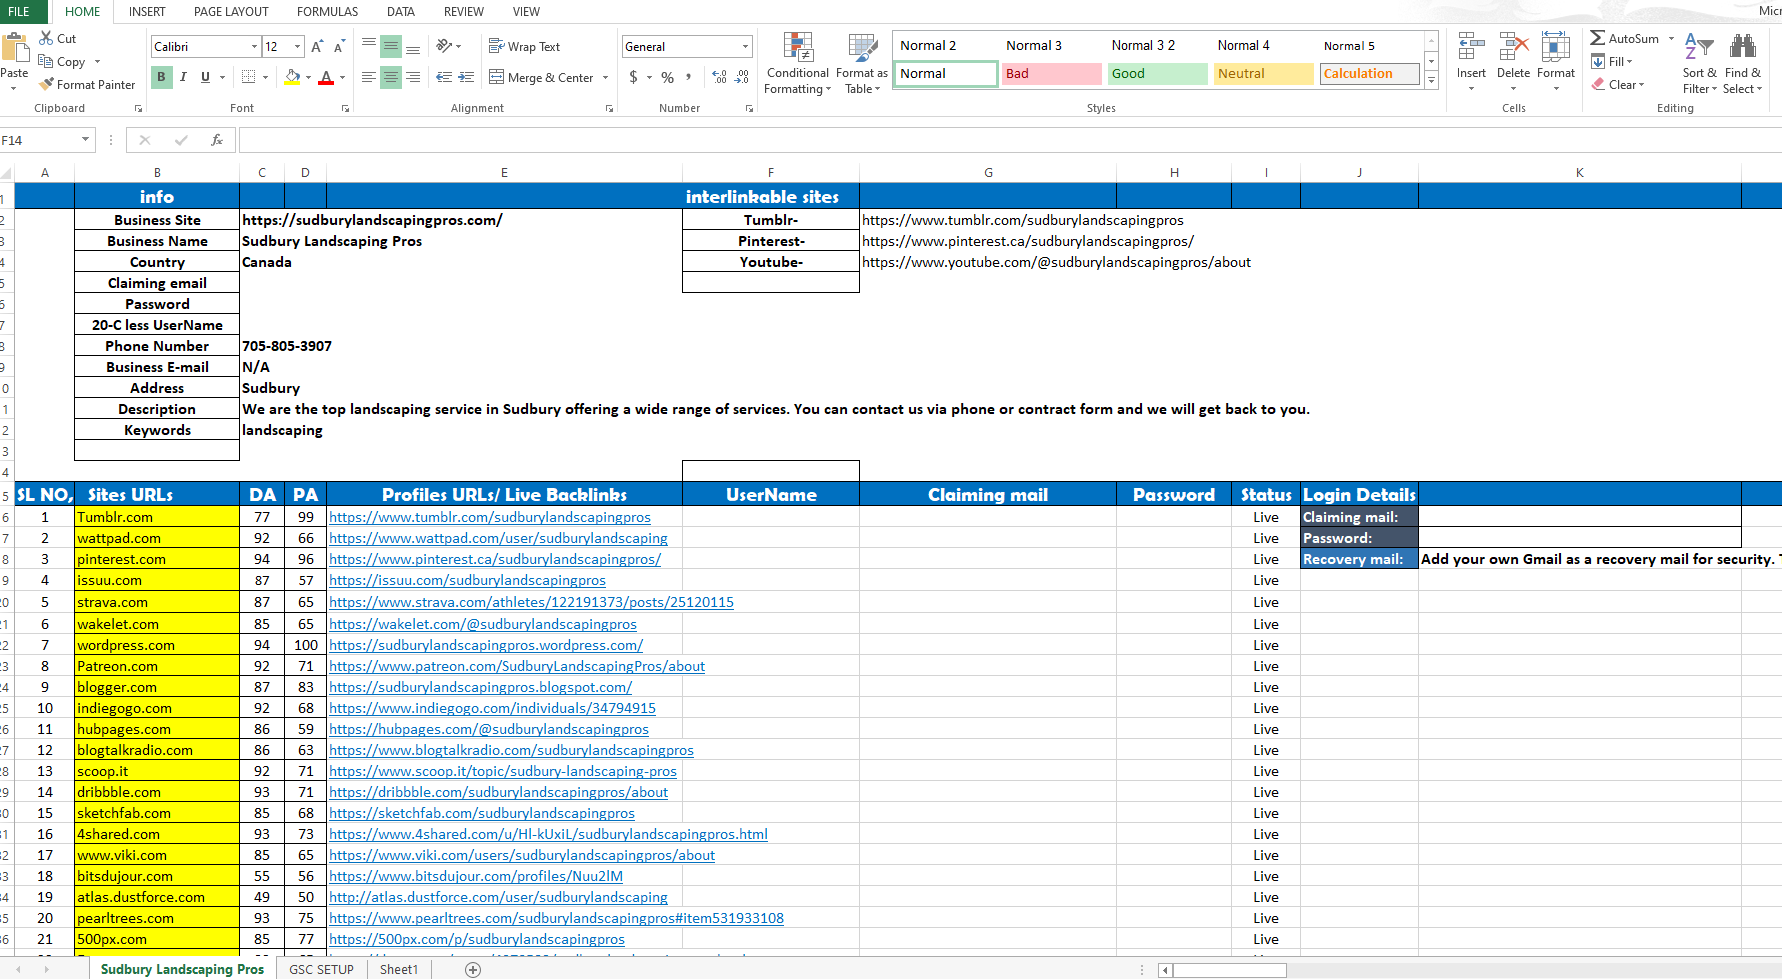Viewport: 1782px width, 979px height.
Task: Expand the Number Format dropdown
Action: 745,47
